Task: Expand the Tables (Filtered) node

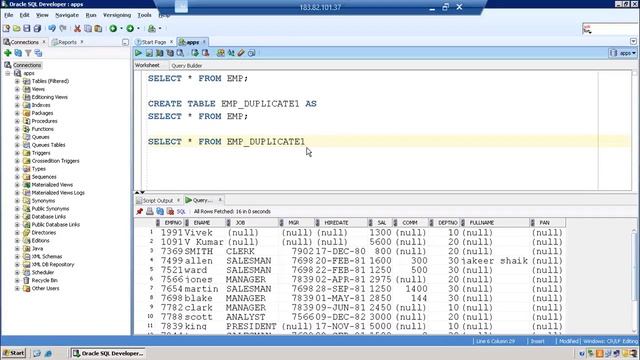Action: (x=17, y=81)
